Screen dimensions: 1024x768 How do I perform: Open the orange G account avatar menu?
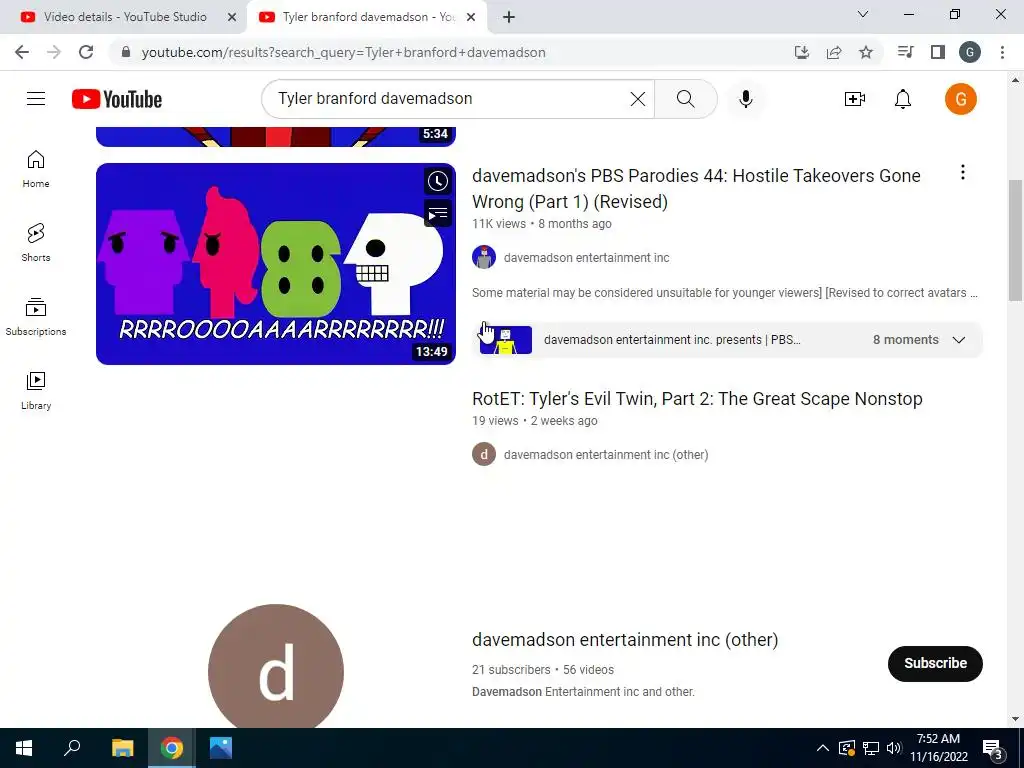point(960,99)
